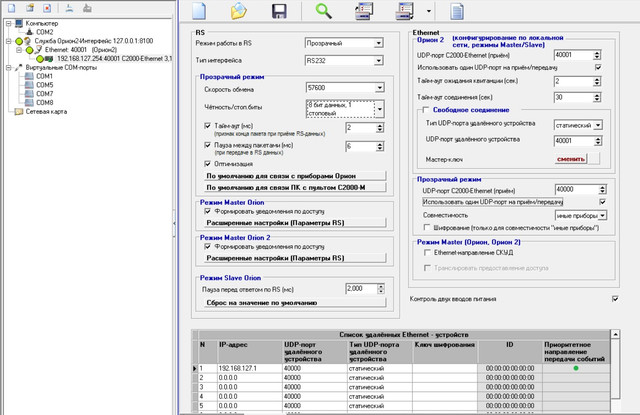Image resolution: width=640 pixels, height=415 pixels.
Task: Toggle Формировать уведомления in Режим Master Orion
Action: [207, 211]
